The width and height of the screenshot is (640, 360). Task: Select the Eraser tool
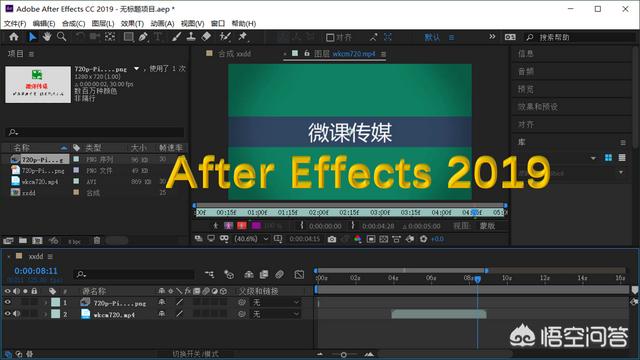point(207,37)
